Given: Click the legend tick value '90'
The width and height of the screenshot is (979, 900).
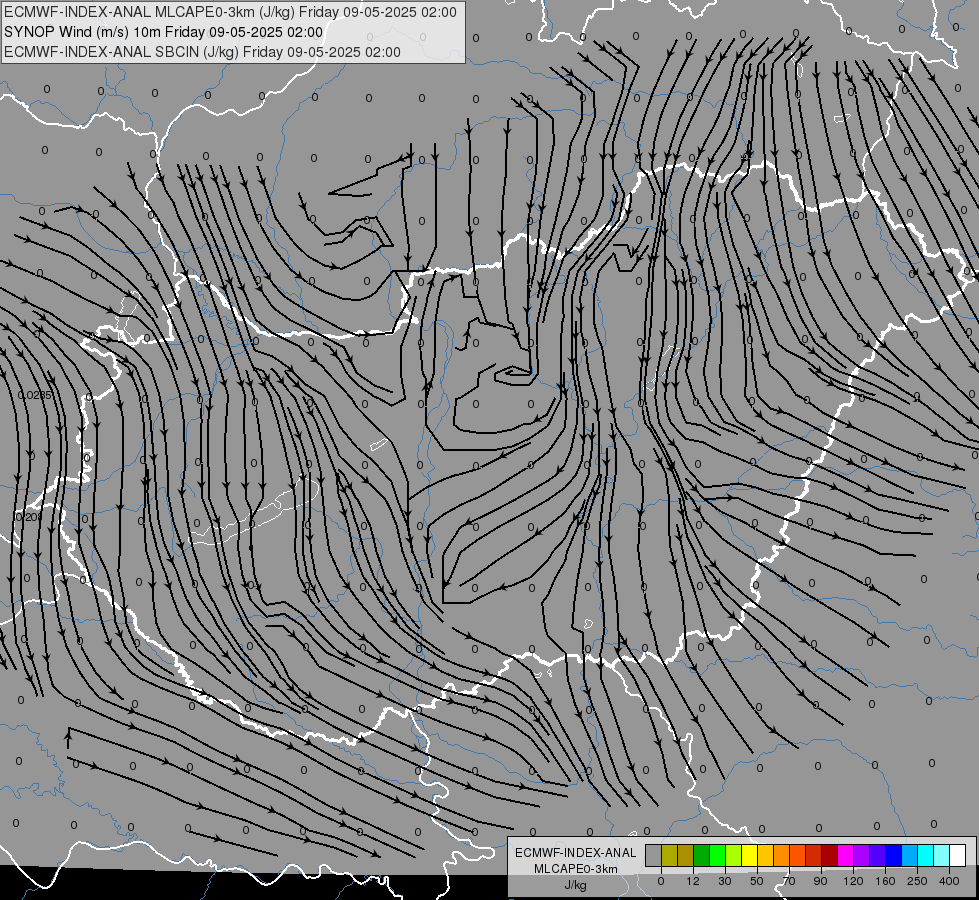Looking at the screenshot, I should (820, 881).
